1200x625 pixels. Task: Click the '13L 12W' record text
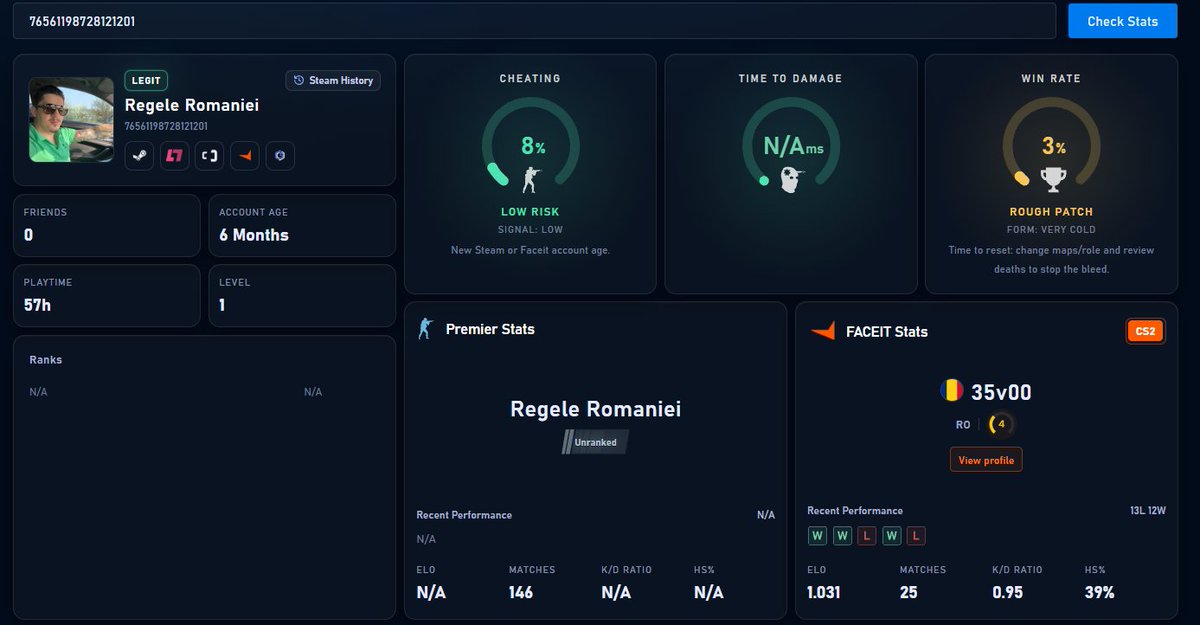[x=1148, y=511]
